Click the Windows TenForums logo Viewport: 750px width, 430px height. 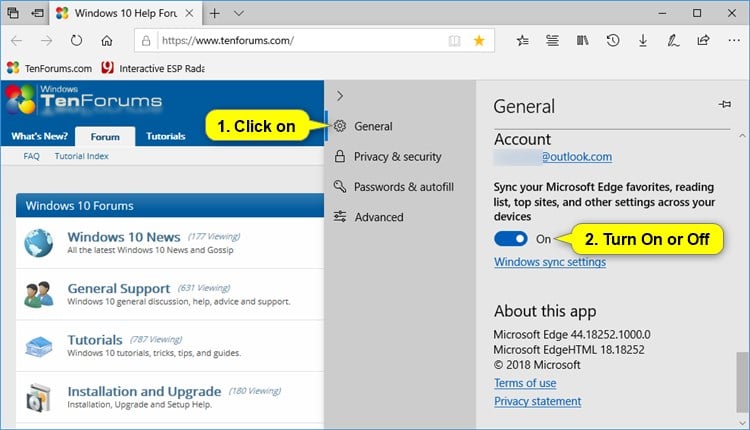click(x=84, y=100)
